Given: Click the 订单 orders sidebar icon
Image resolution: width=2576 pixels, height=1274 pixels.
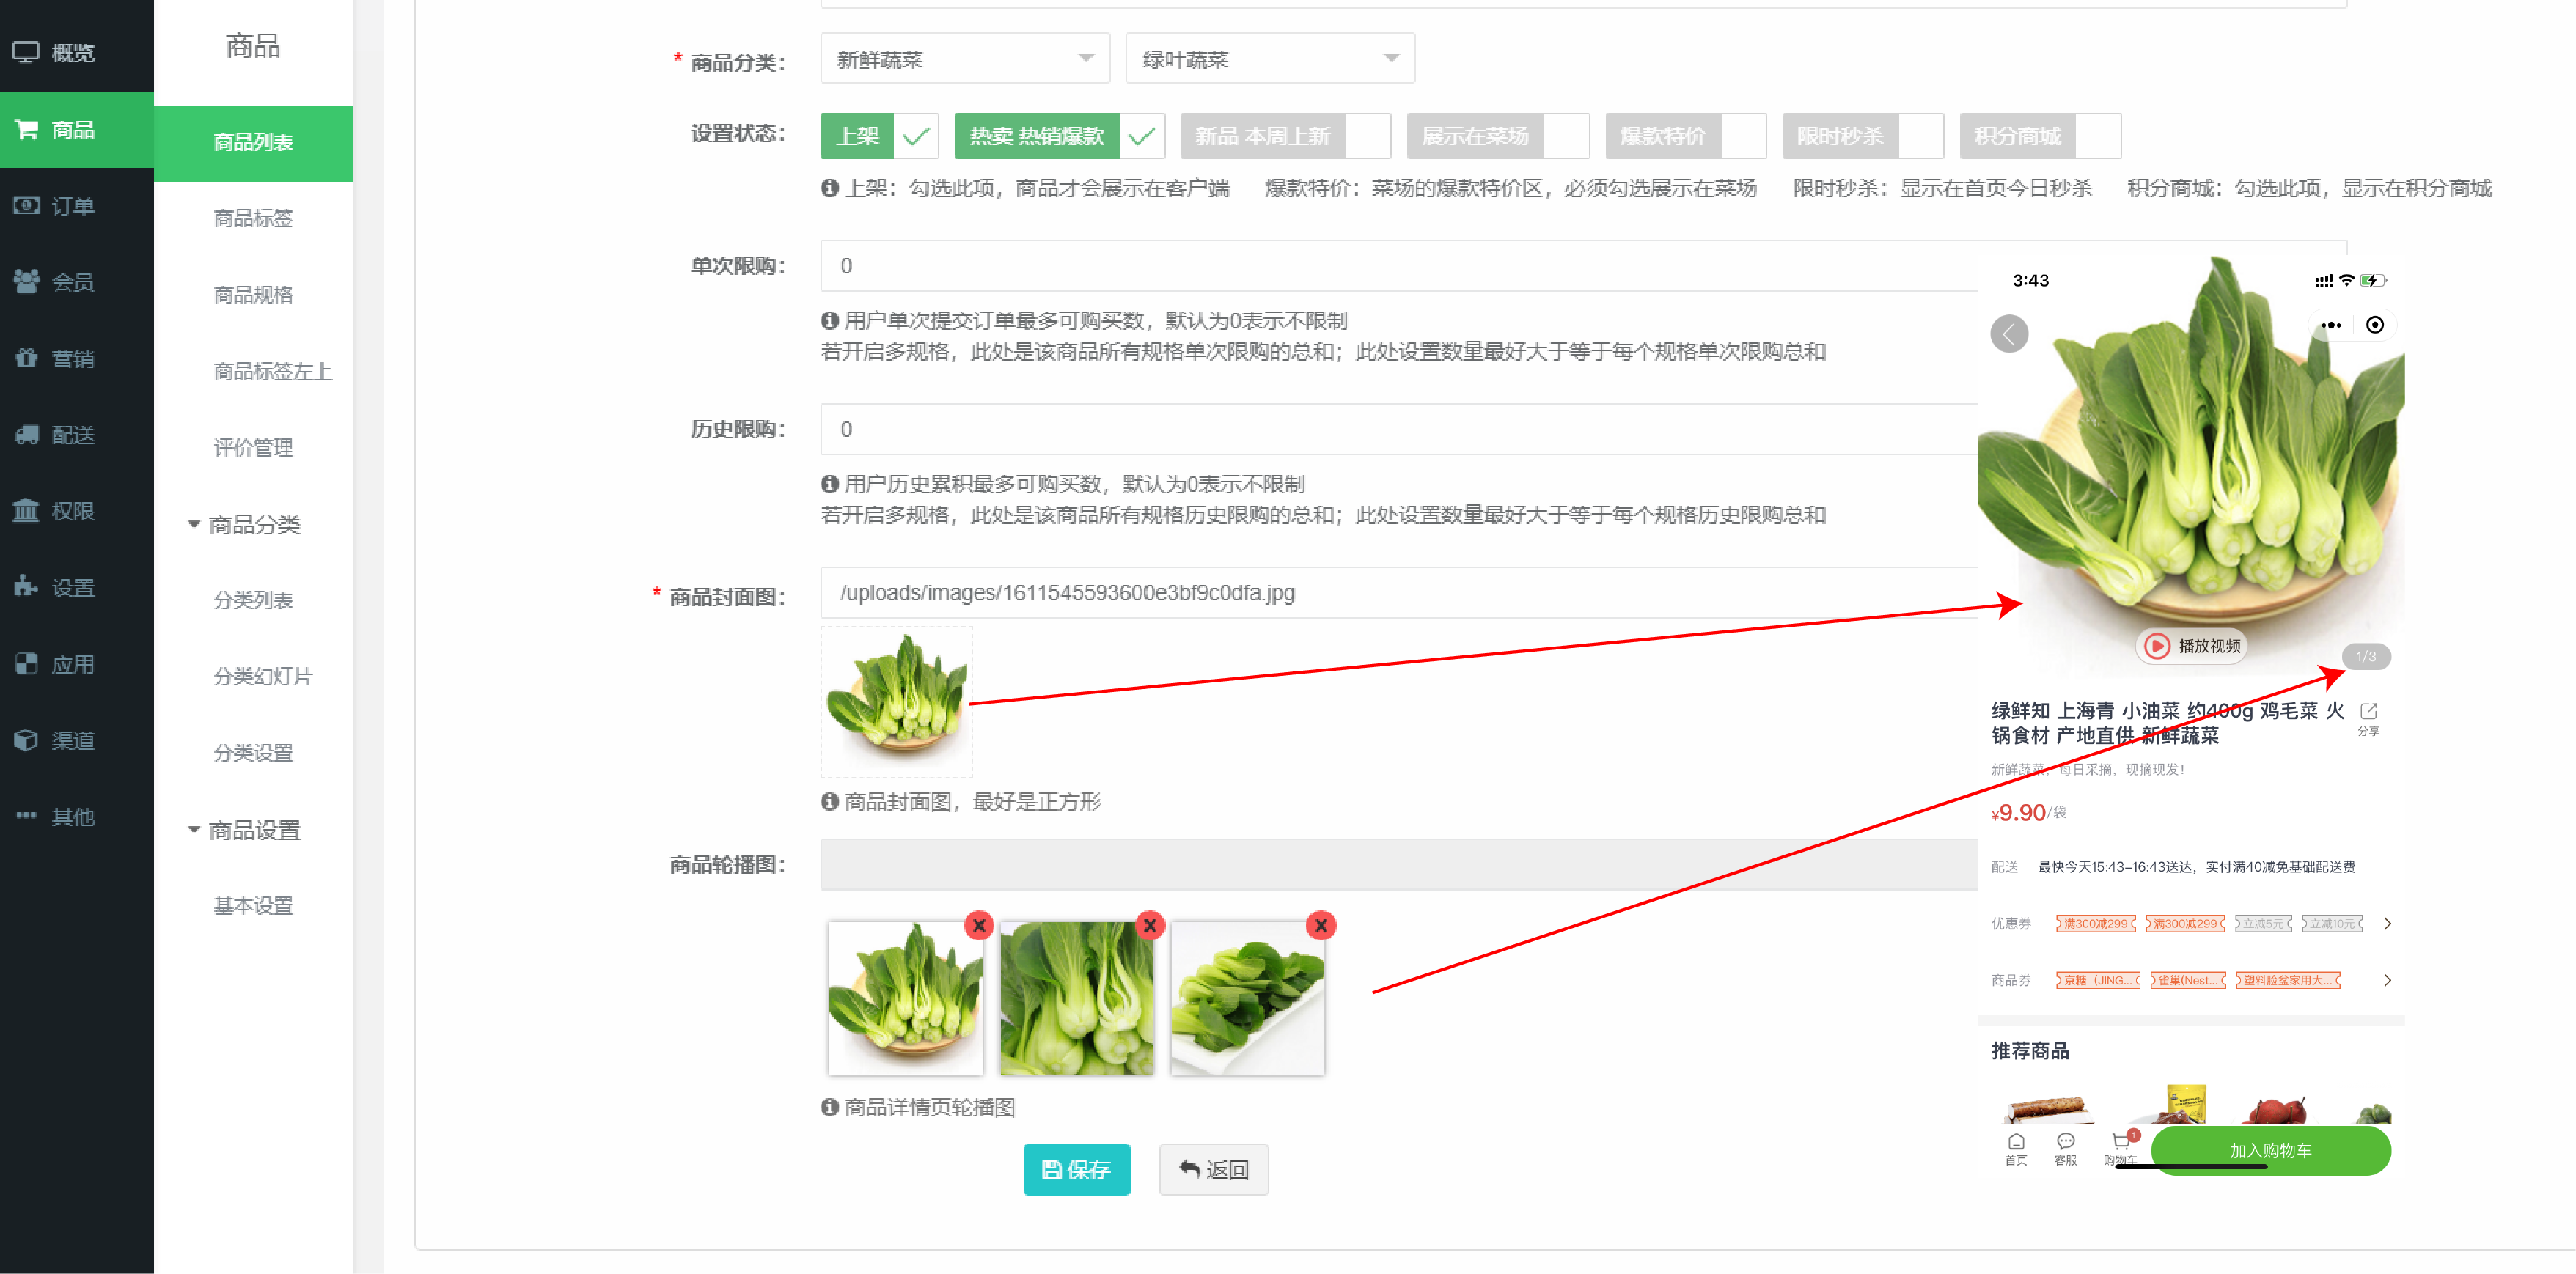Looking at the screenshot, I should (26, 206).
